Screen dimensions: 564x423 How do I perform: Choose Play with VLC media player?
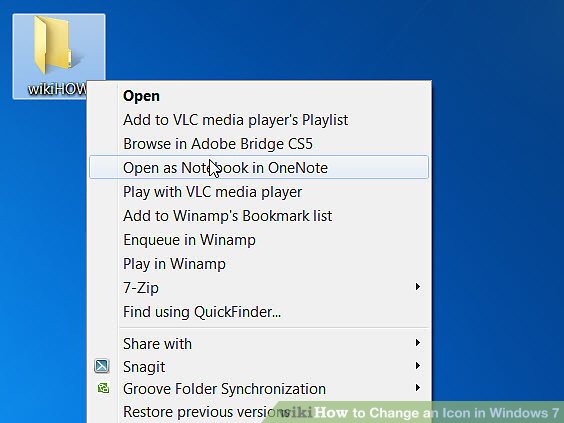point(259,192)
